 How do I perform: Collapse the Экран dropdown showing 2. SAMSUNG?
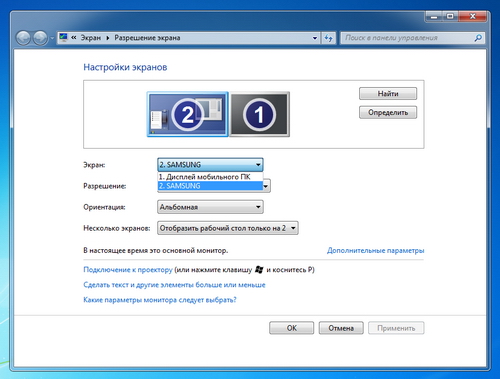[210, 165]
